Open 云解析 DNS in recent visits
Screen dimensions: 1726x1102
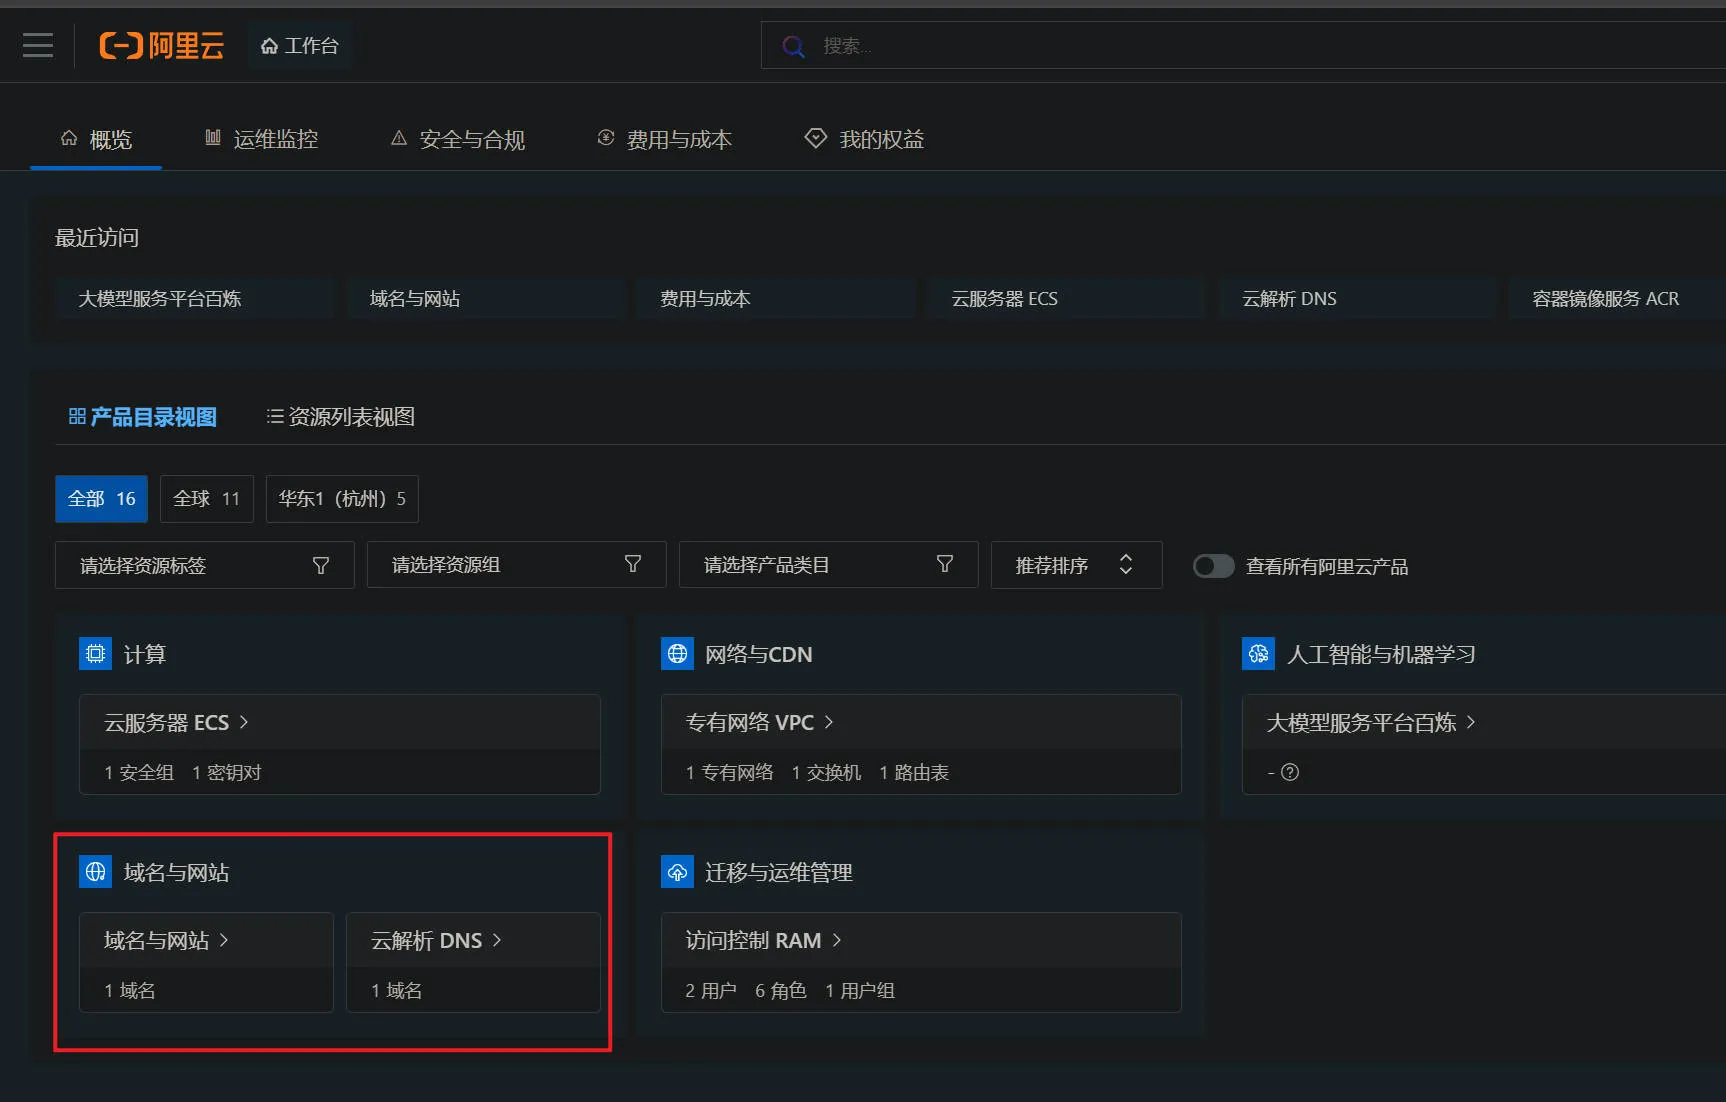1289,299
